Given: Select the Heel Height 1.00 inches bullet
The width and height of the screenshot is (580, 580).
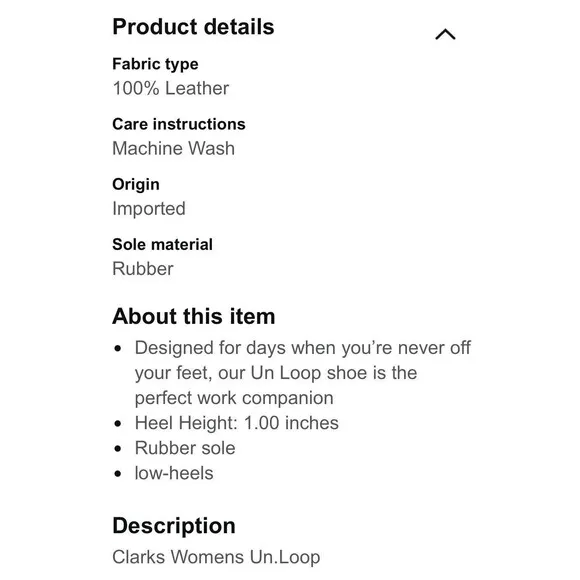Looking at the screenshot, I should click(237, 423).
